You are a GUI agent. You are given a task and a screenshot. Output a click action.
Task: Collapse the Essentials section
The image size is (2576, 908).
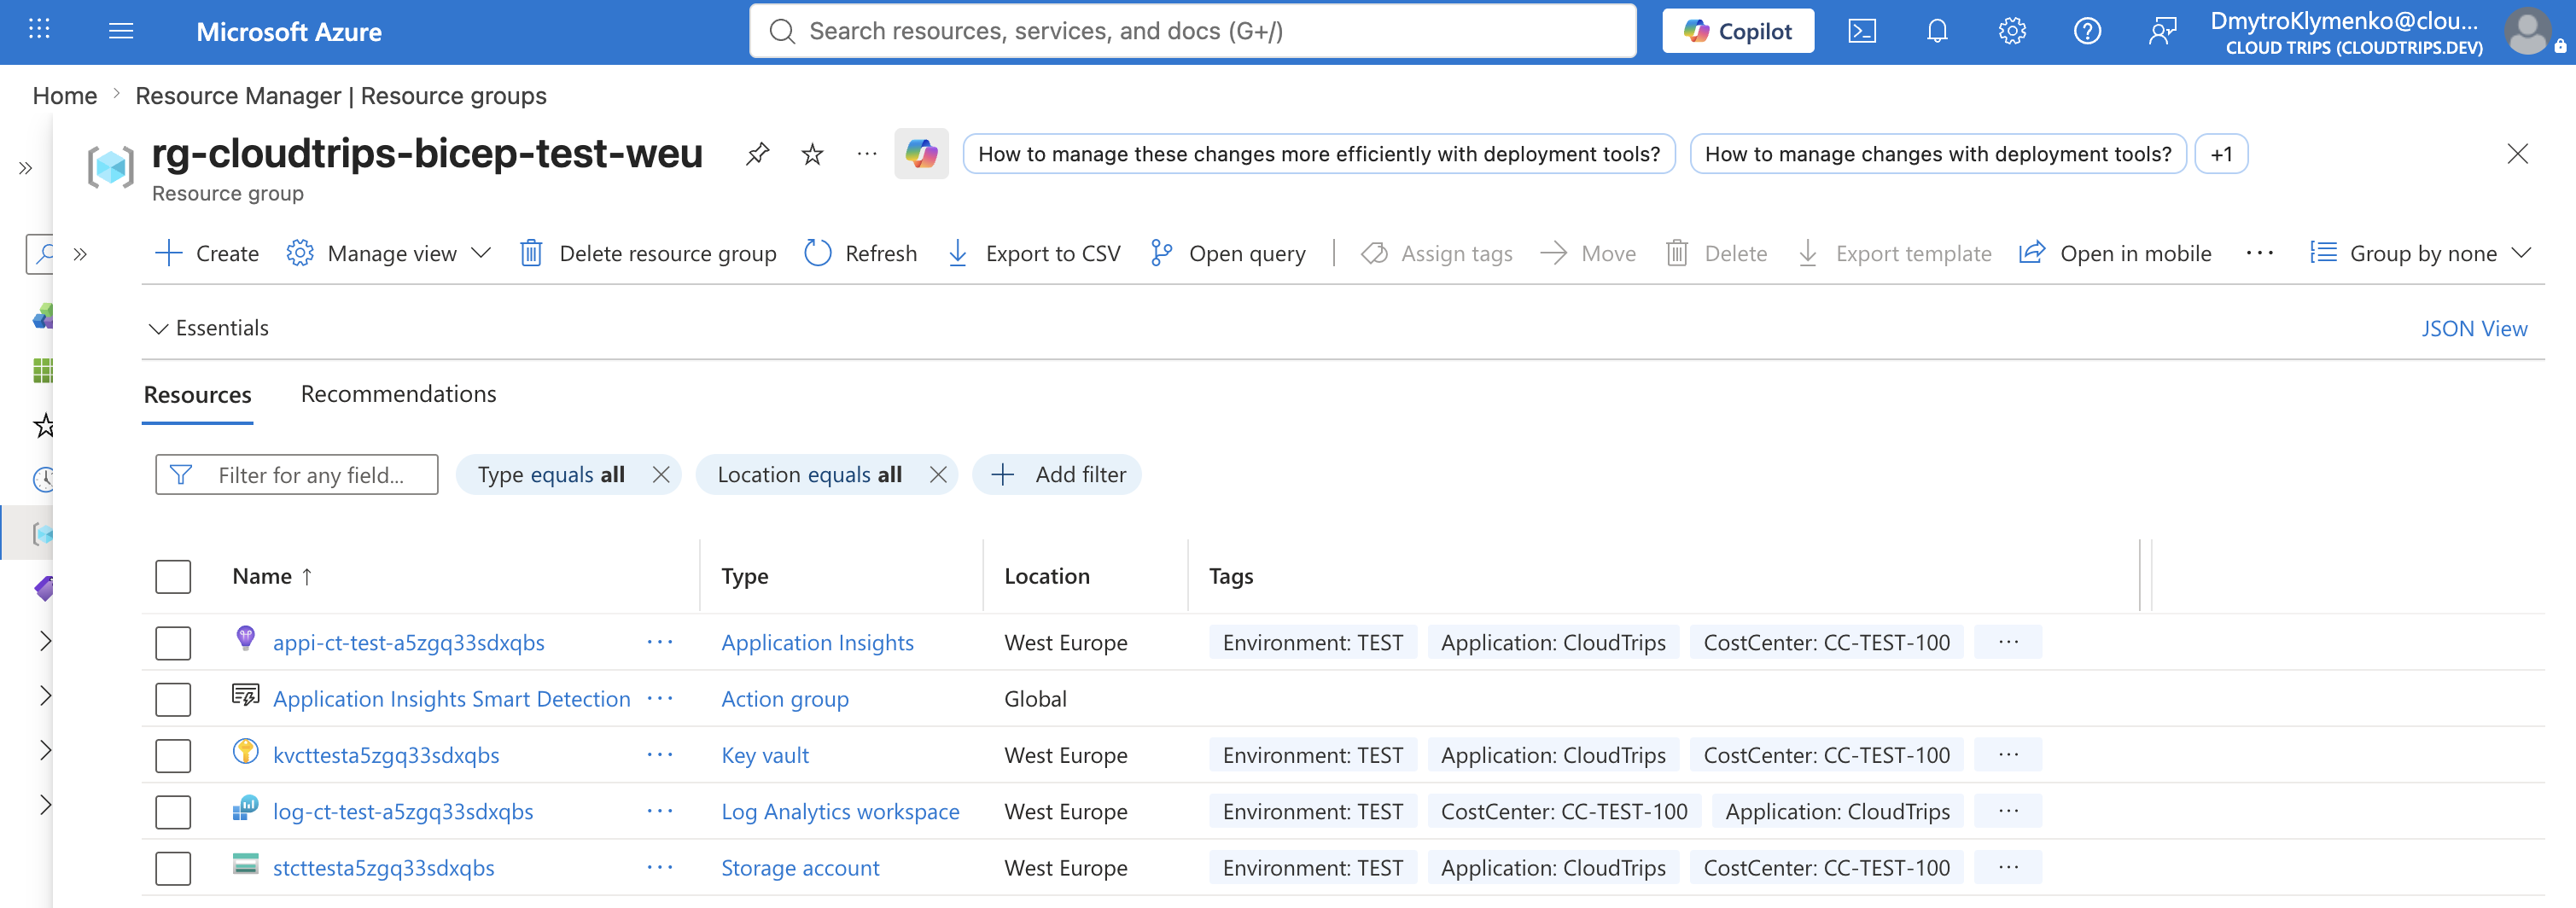point(209,328)
